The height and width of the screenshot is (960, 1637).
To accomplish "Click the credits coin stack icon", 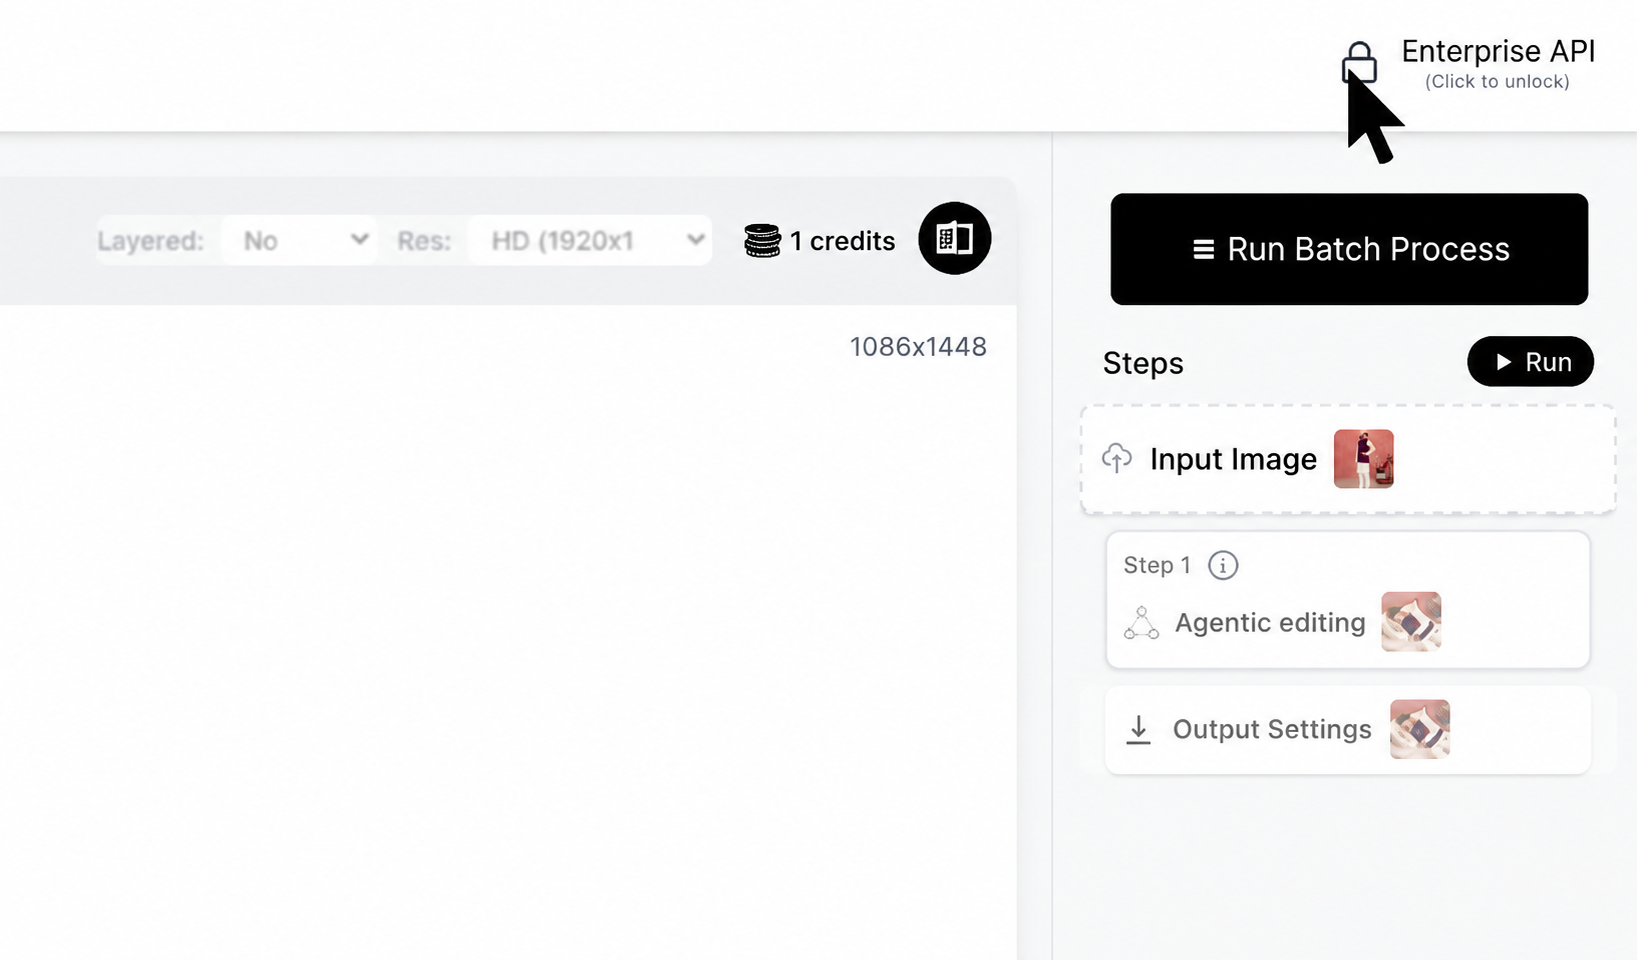I will tap(762, 241).
